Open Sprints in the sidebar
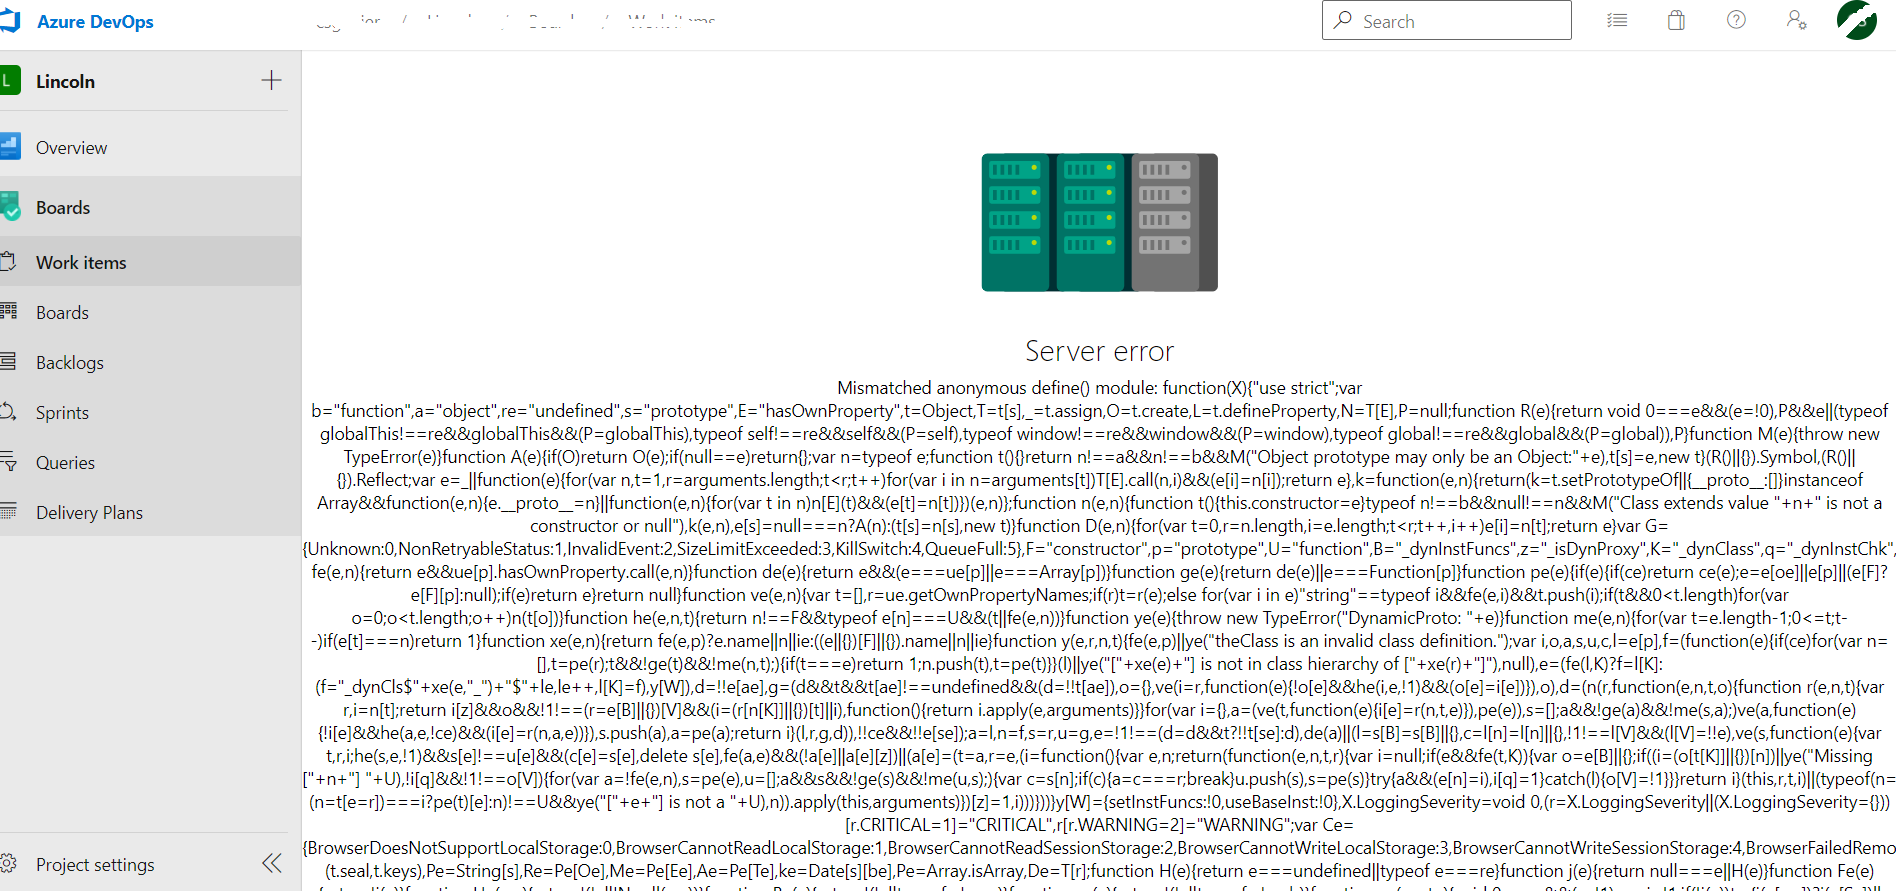This screenshot has height=891, width=1896. coord(150,412)
